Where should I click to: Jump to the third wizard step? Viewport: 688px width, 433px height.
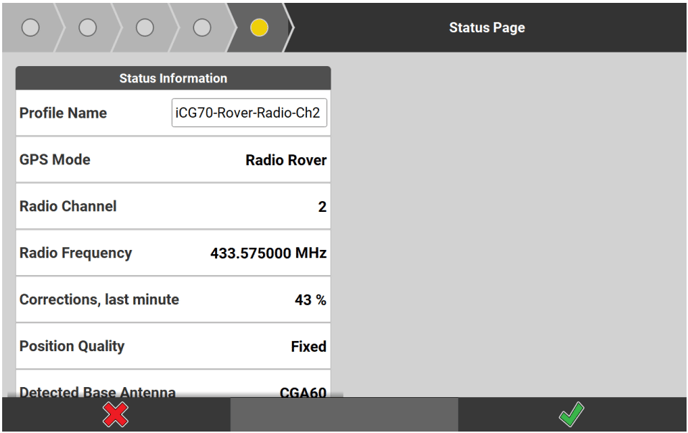144,28
